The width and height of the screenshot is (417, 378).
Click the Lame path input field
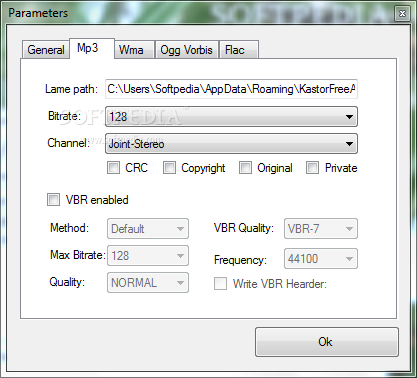point(231,89)
